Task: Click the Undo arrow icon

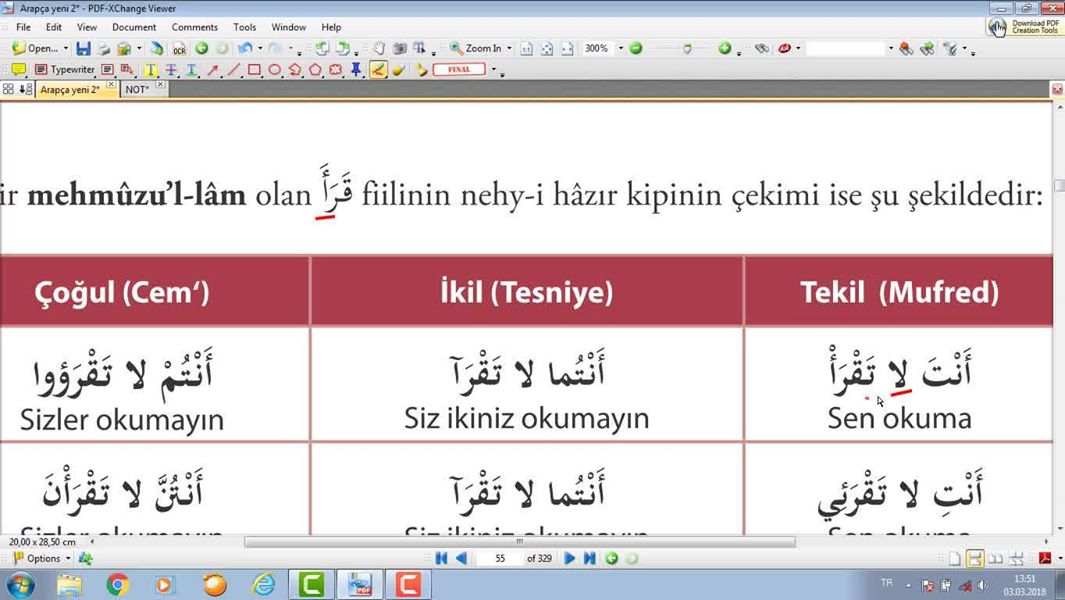Action: click(245, 49)
